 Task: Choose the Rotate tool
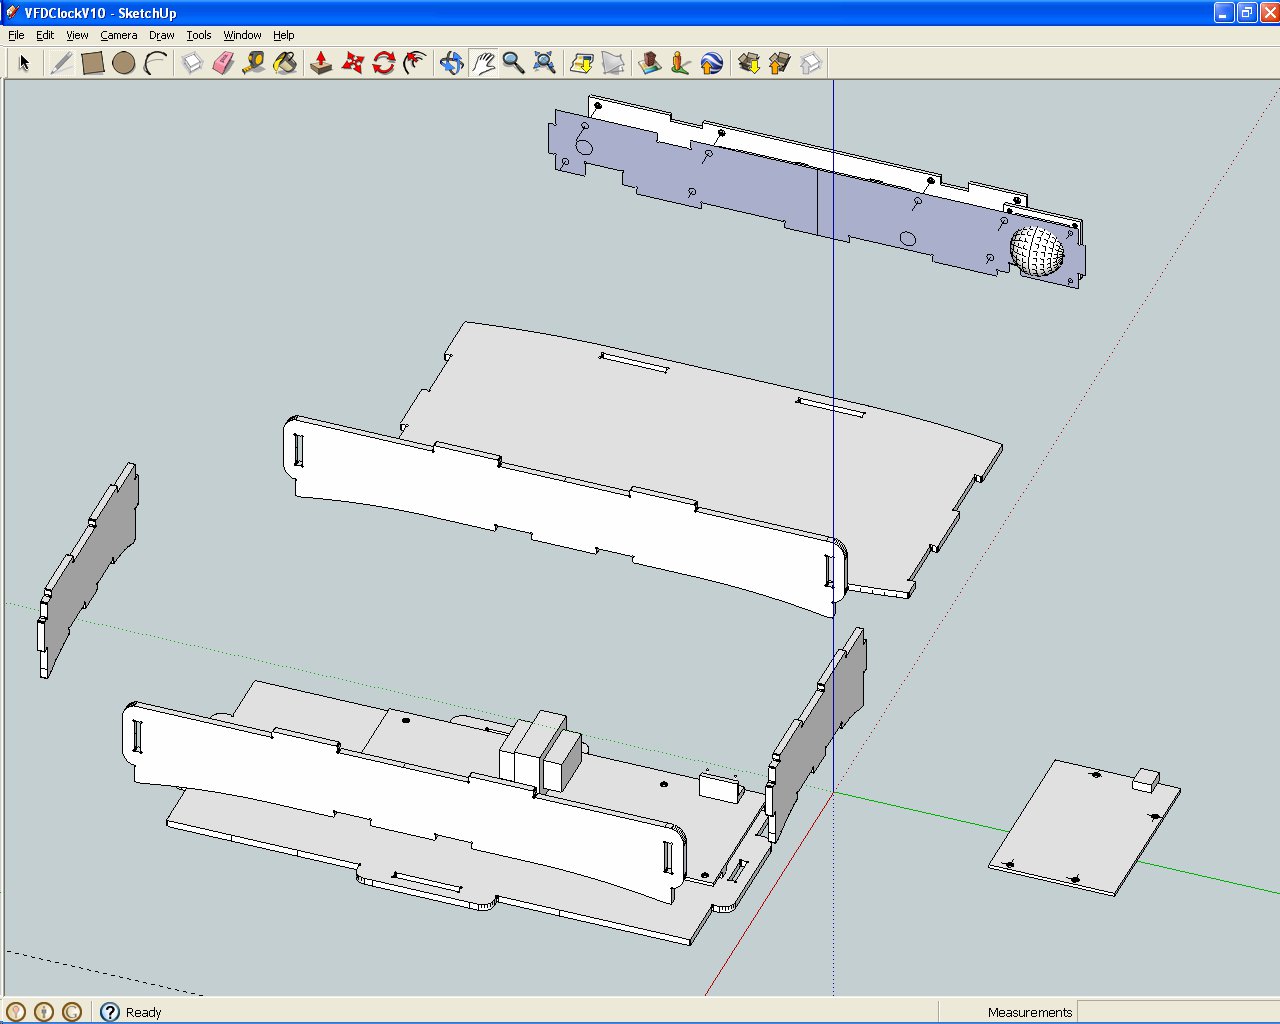click(383, 63)
